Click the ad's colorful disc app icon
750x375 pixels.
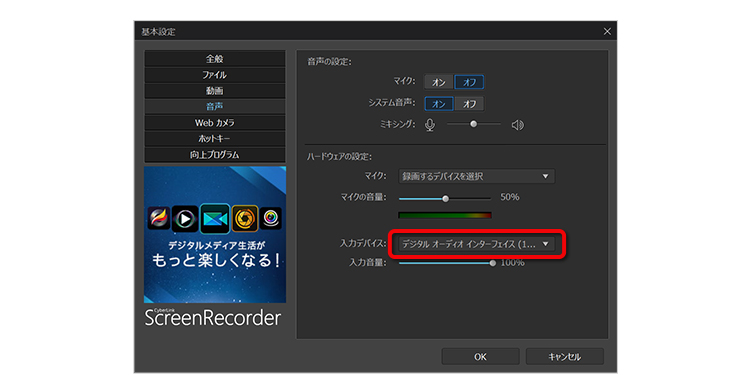coord(271,219)
